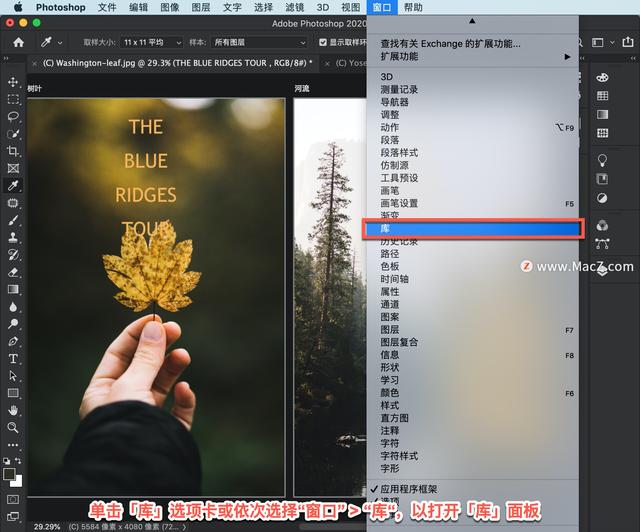Screen dimensions: 640x532
Task: Toggle Quick Mask mode icon
Action: (13, 497)
